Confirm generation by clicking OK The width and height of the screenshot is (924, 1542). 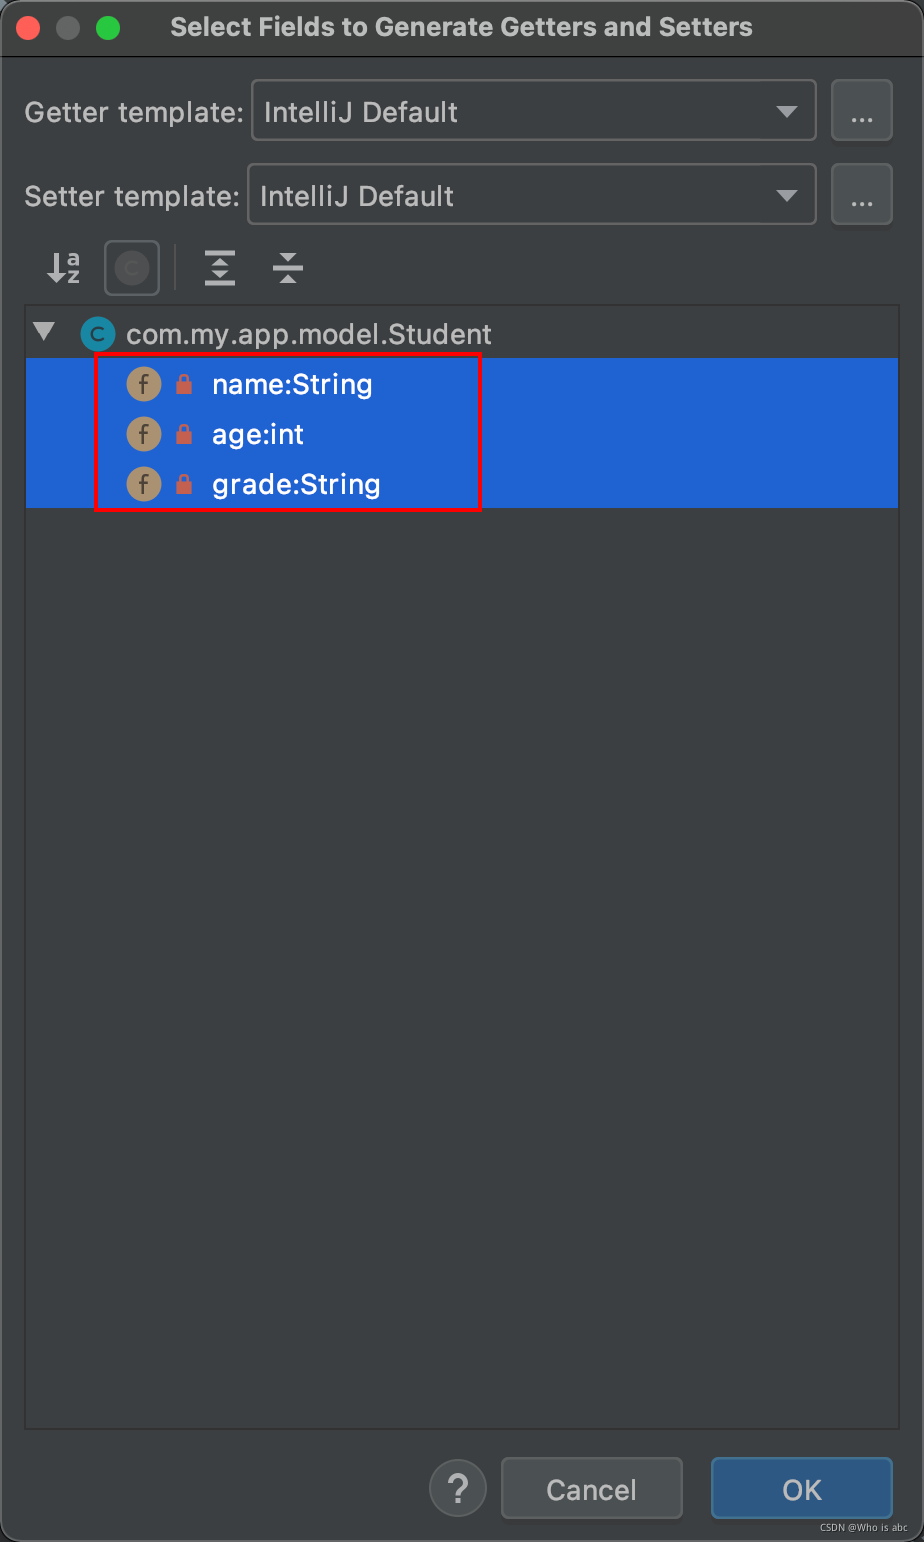point(801,1488)
